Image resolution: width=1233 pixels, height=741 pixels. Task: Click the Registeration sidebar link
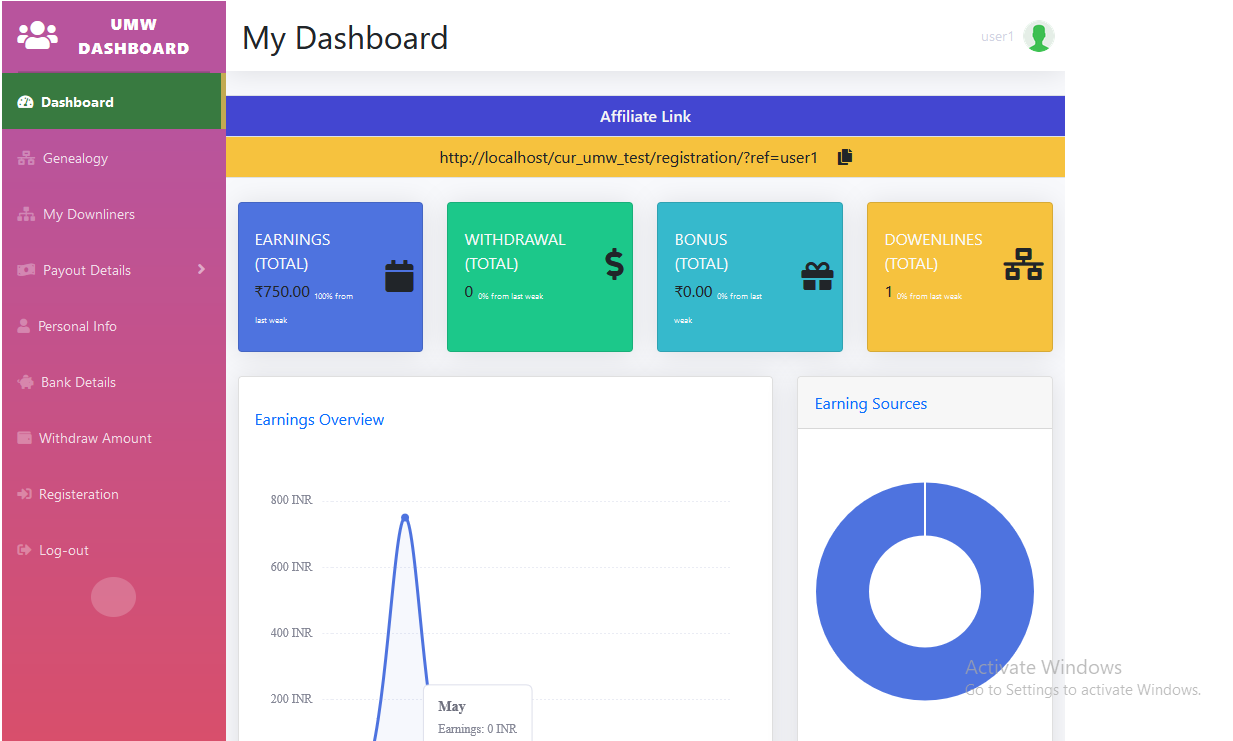[x=78, y=494]
